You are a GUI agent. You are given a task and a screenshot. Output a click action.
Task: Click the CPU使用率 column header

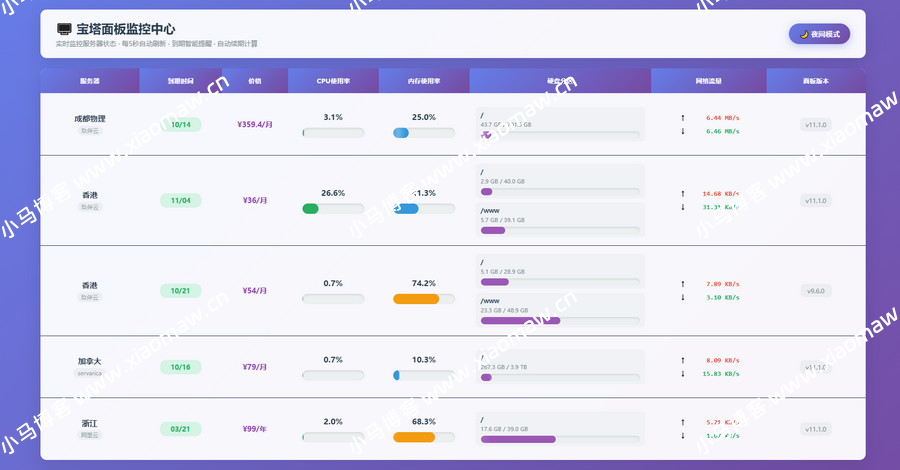click(x=333, y=80)
